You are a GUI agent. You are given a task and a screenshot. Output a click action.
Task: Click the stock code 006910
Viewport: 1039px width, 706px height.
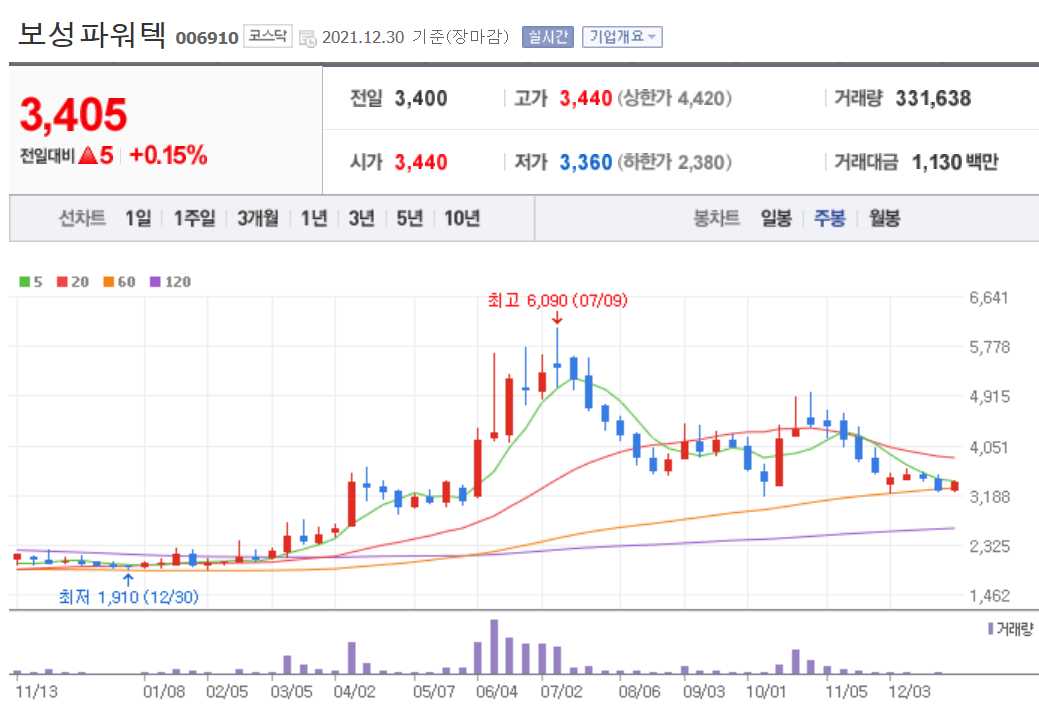(x=207, y=38)
